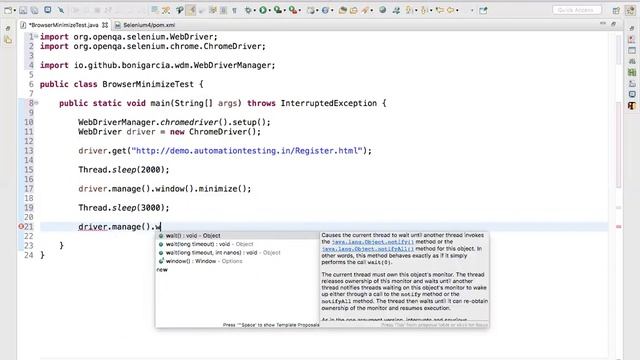Click red error mark in overview ruler
The height and width of the screenshot is (360, 640).
[619, 227]
